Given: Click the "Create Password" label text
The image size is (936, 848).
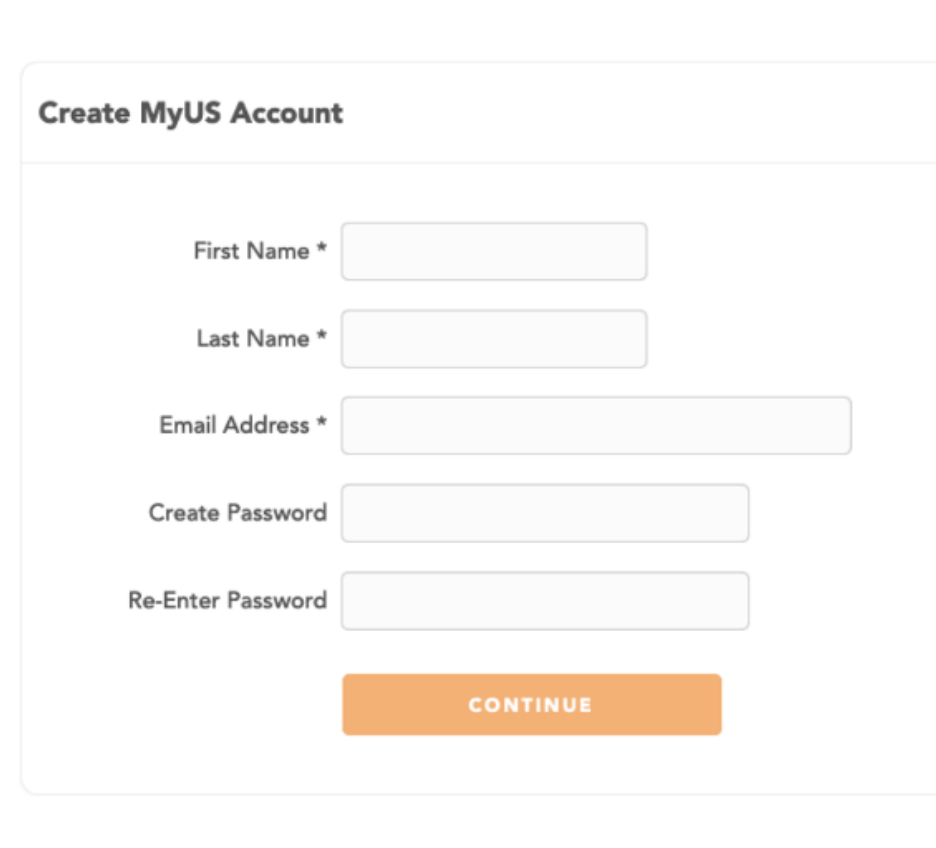Looking at the screenshot, I should pyautogui.click(x=238, y=513).
